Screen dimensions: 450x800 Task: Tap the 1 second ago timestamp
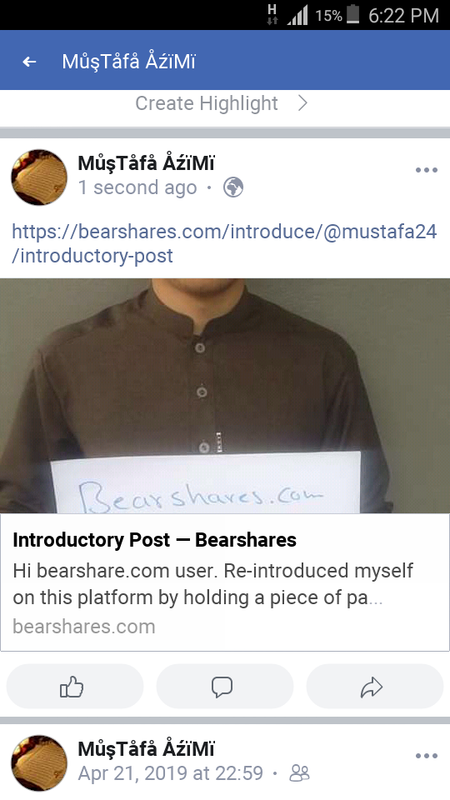click(x=137, y=188)
